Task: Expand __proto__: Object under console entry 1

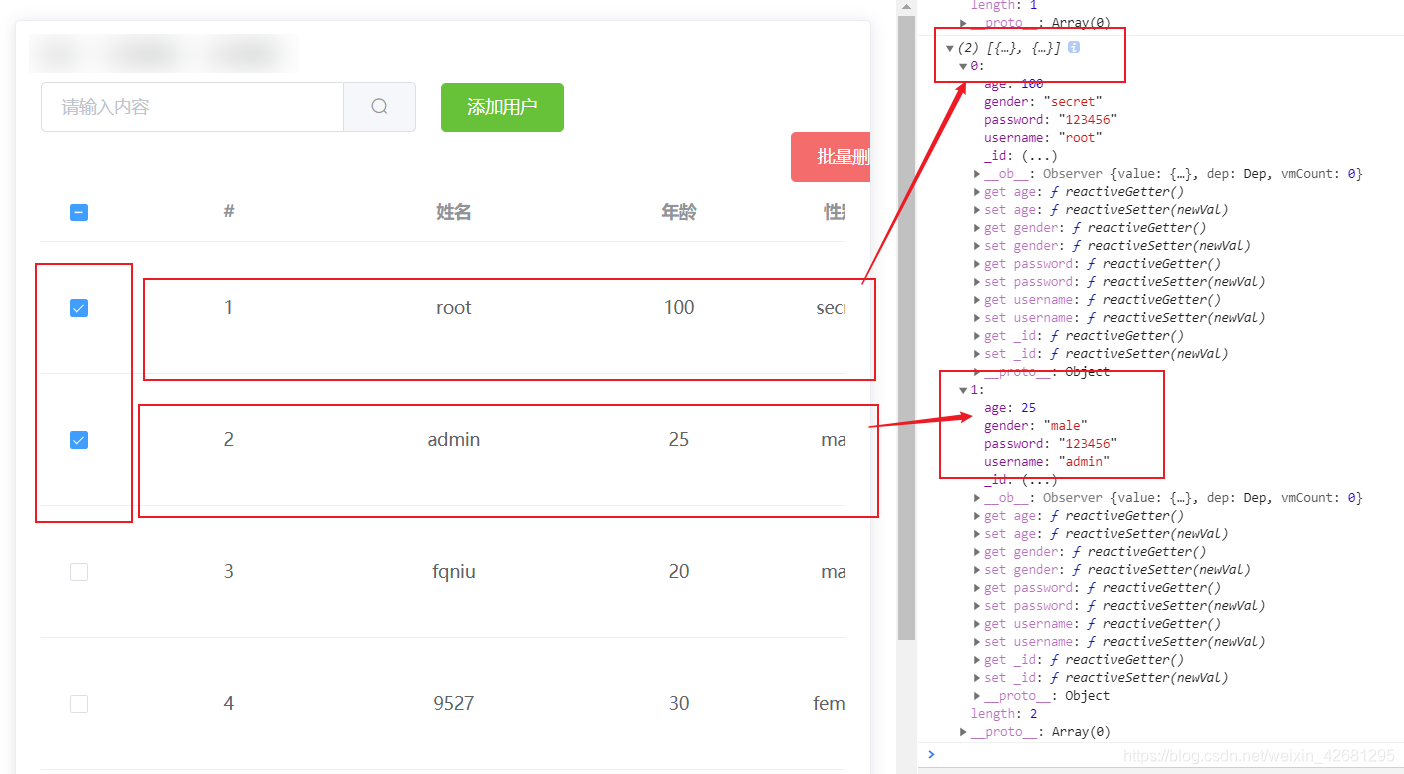Action: pyautogui.click(x=977, y=696)
